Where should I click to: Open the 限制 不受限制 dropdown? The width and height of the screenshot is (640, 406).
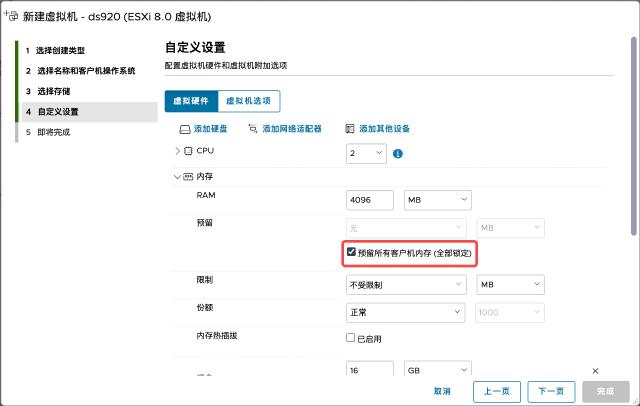[407, 285]
